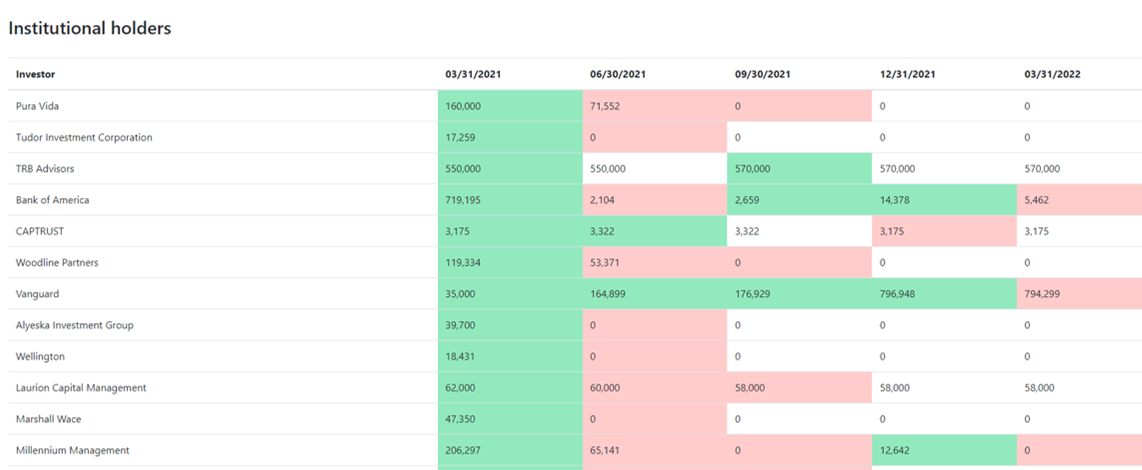Click CAPTRUST's green 3,322 cell
This screenshot has height=470, width=1142.
coord(655,231)
